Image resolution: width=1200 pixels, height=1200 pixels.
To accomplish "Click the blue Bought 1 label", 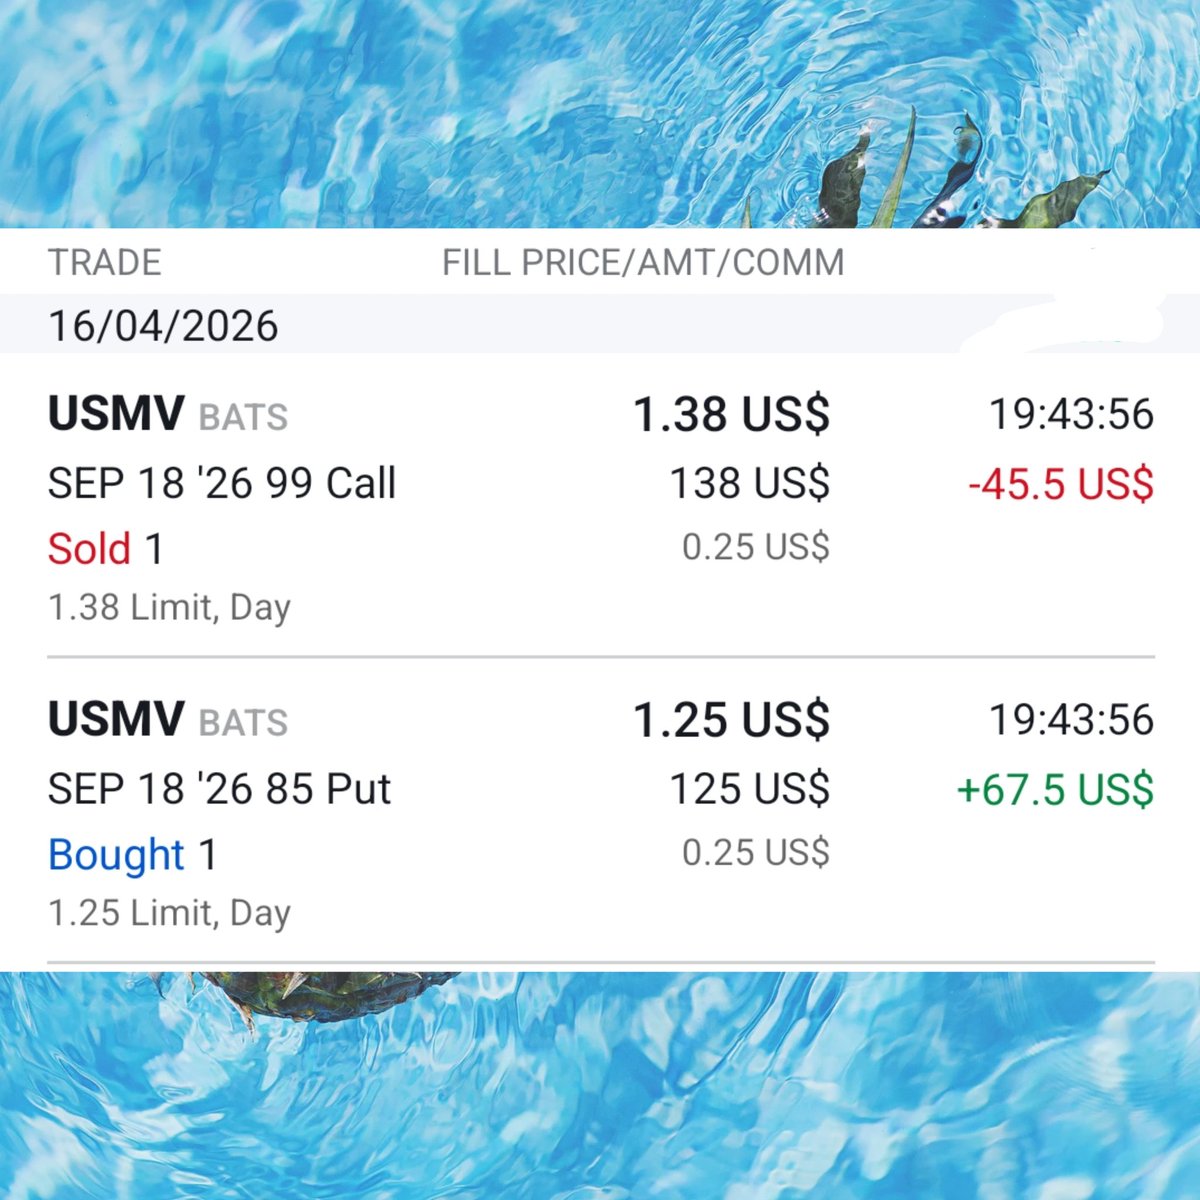I will pyautogui.click(x=132, y=855).
